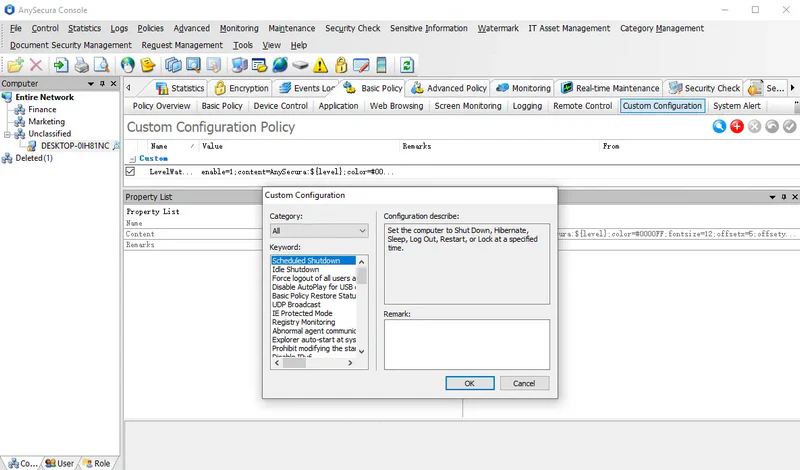The width and height of the screenshot is (800, 470).
Task: Select Idle Shutdown in the keyword list
Action: pos(295,269)
